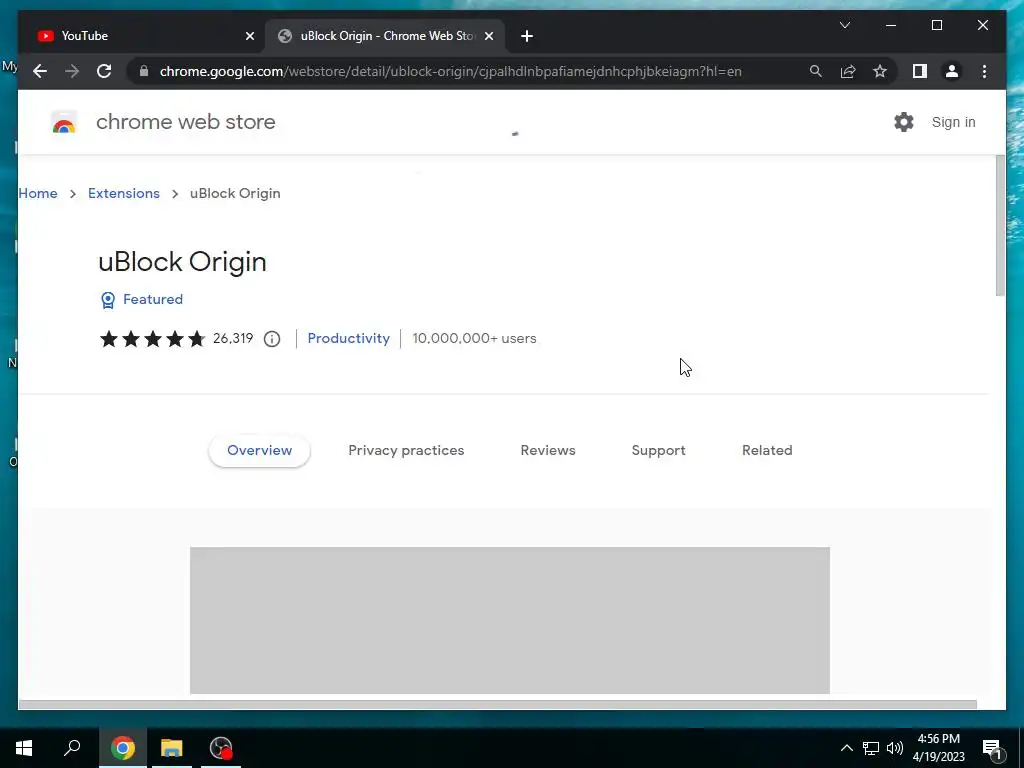Image resolution: width=1024 pixels, height=768 pixels.
Task: Click the recording app taskbar icon
Action: click(x=221, y=748)
